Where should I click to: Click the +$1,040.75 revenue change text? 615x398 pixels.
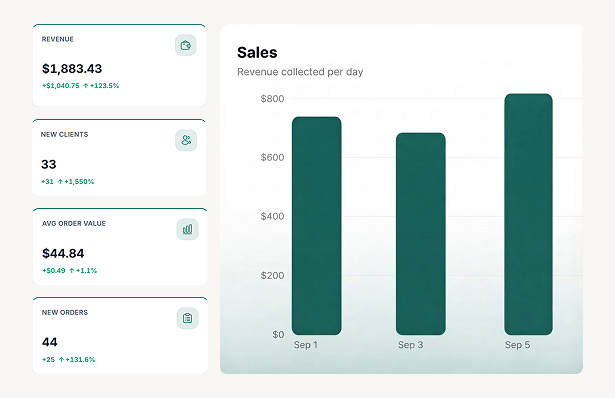[60, 85]
